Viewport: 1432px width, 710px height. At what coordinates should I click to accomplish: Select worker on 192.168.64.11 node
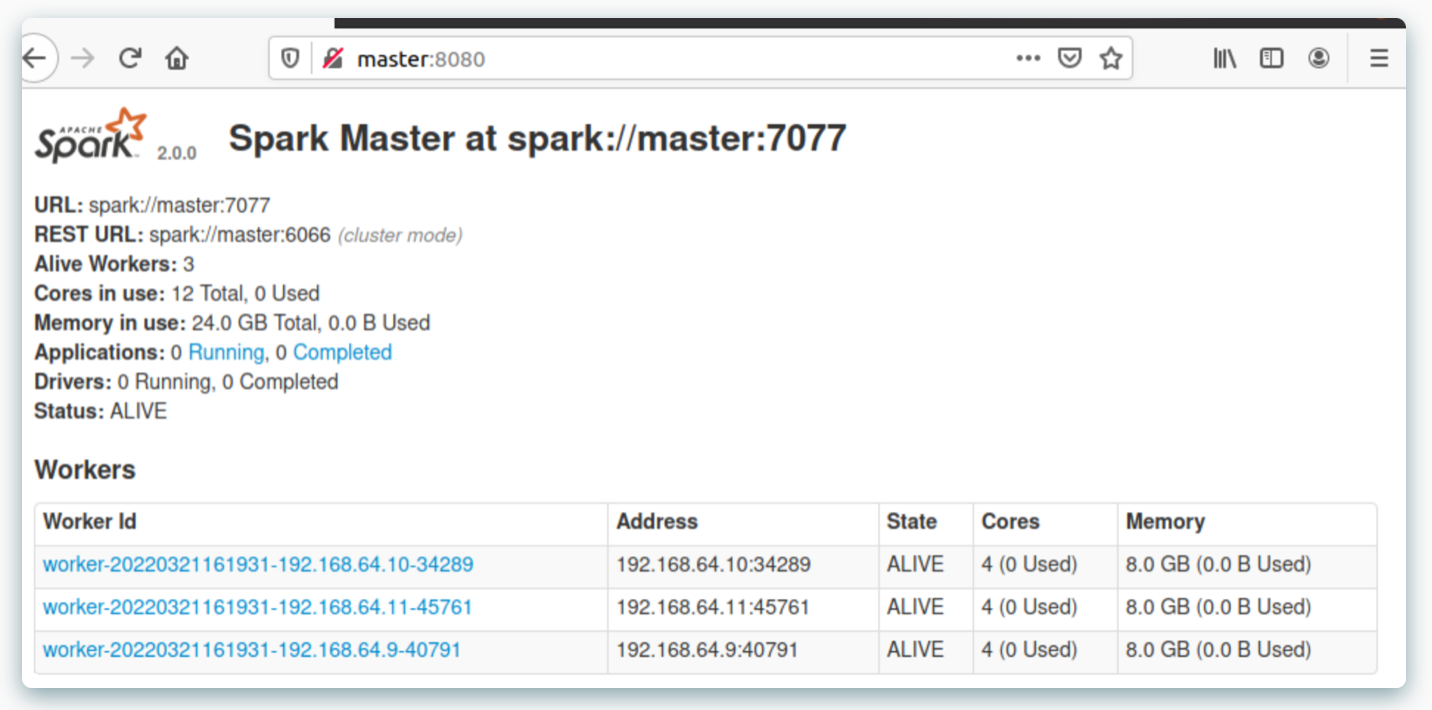coord(257,607)
